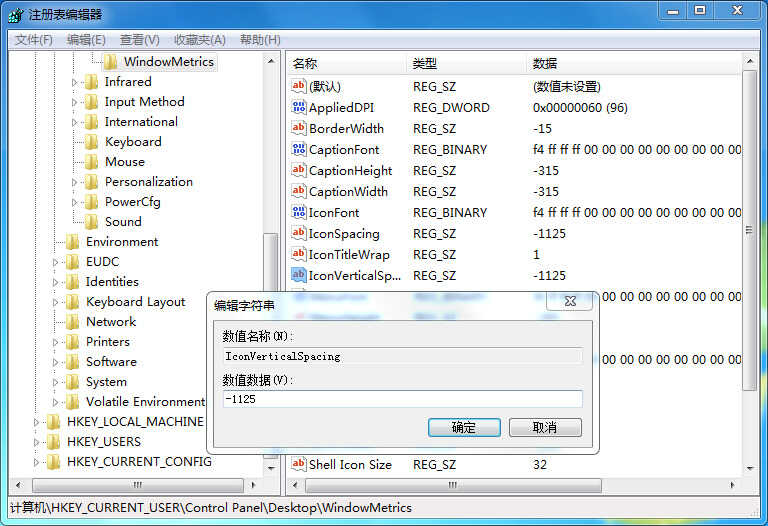Open the 文件(F) menu

[x=33, y=40]
